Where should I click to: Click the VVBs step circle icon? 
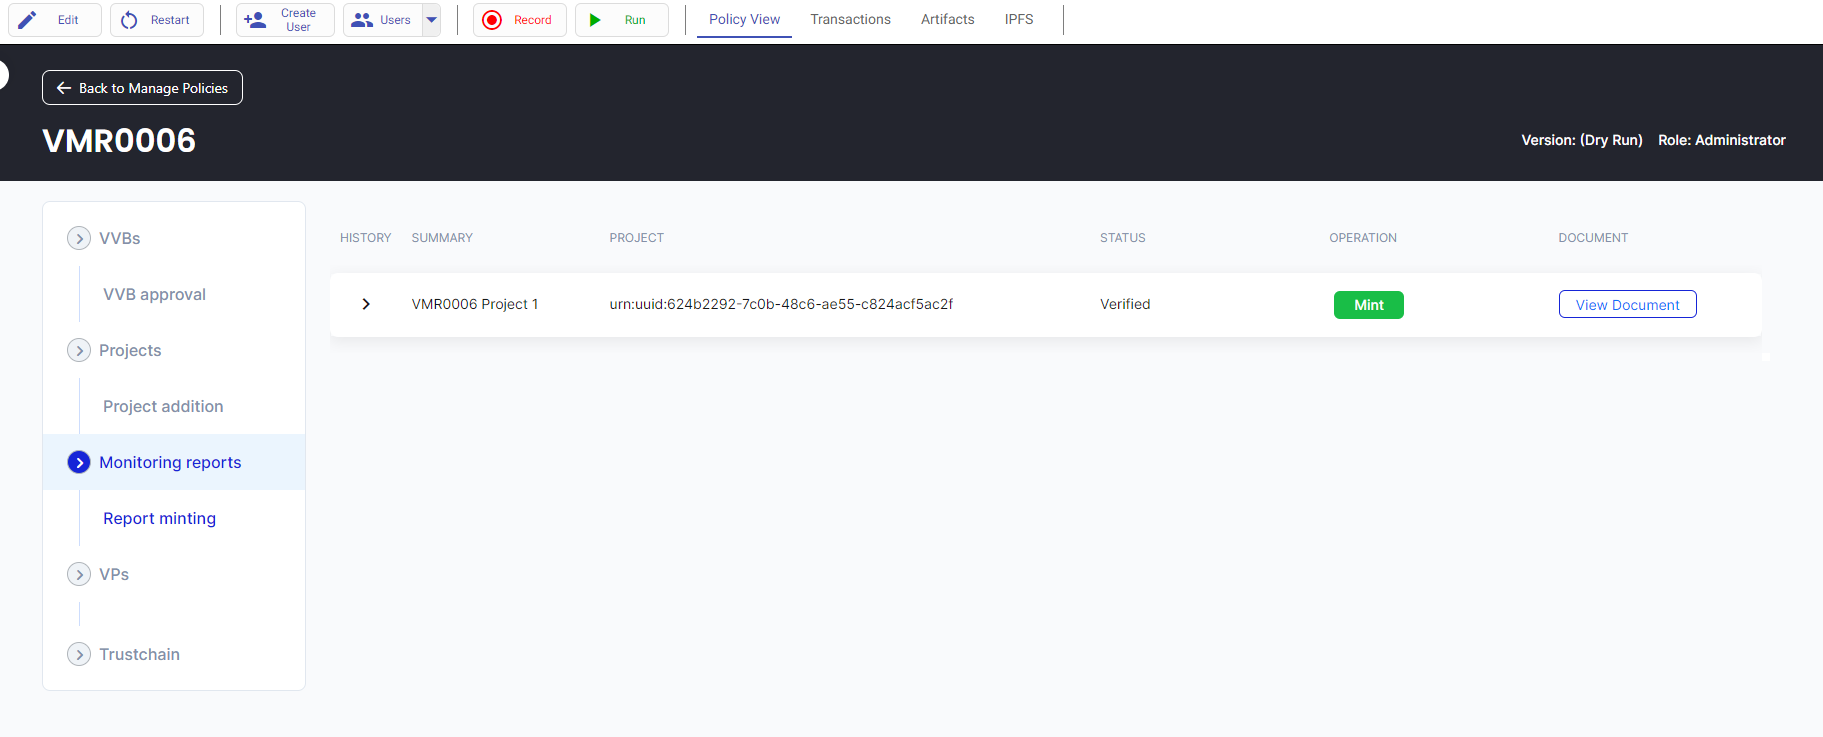(79, 238)
